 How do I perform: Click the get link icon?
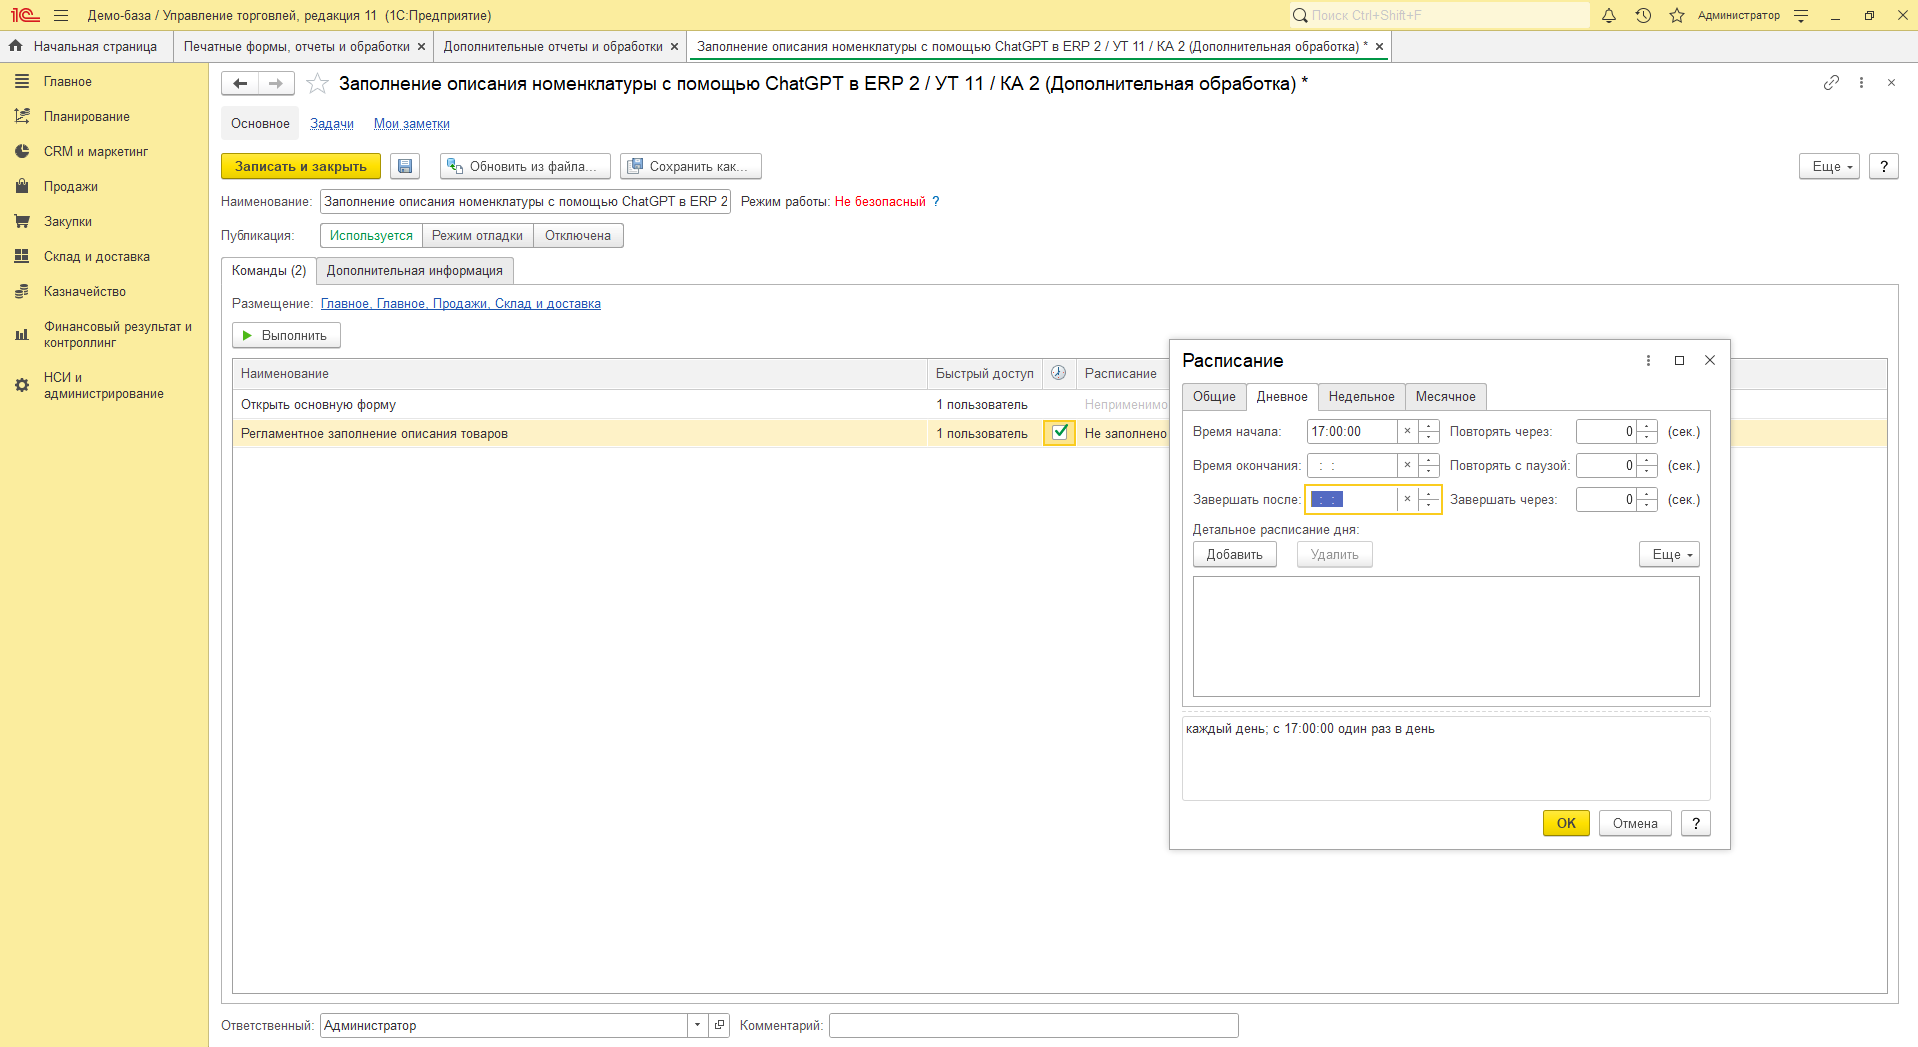pyautogui.click(x=1831, y=83)
